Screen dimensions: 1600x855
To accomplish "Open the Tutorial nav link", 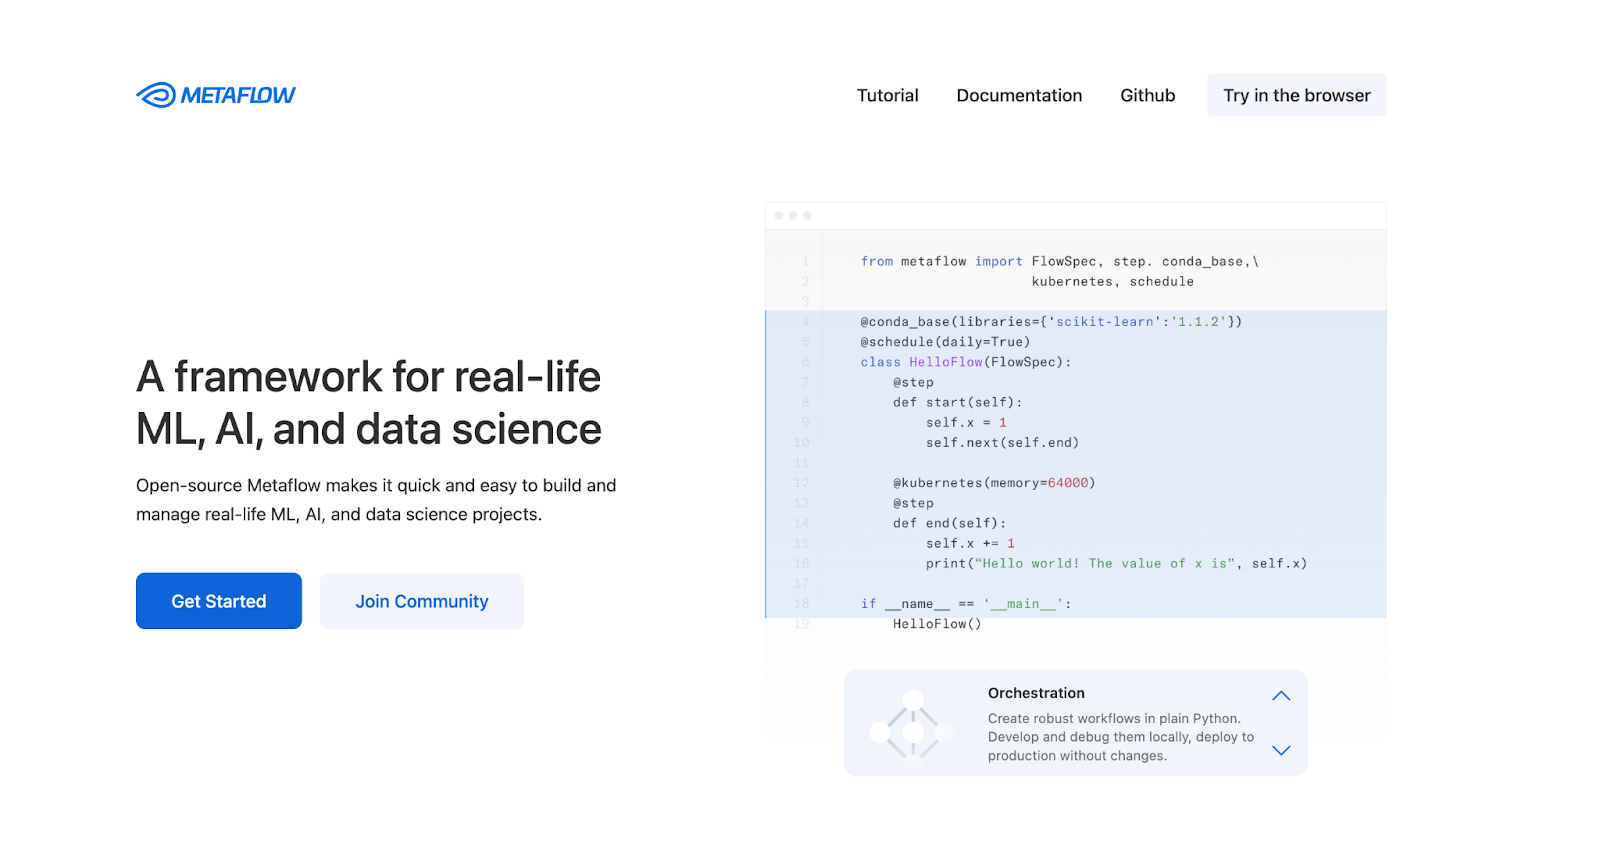I will pos(887,95).
